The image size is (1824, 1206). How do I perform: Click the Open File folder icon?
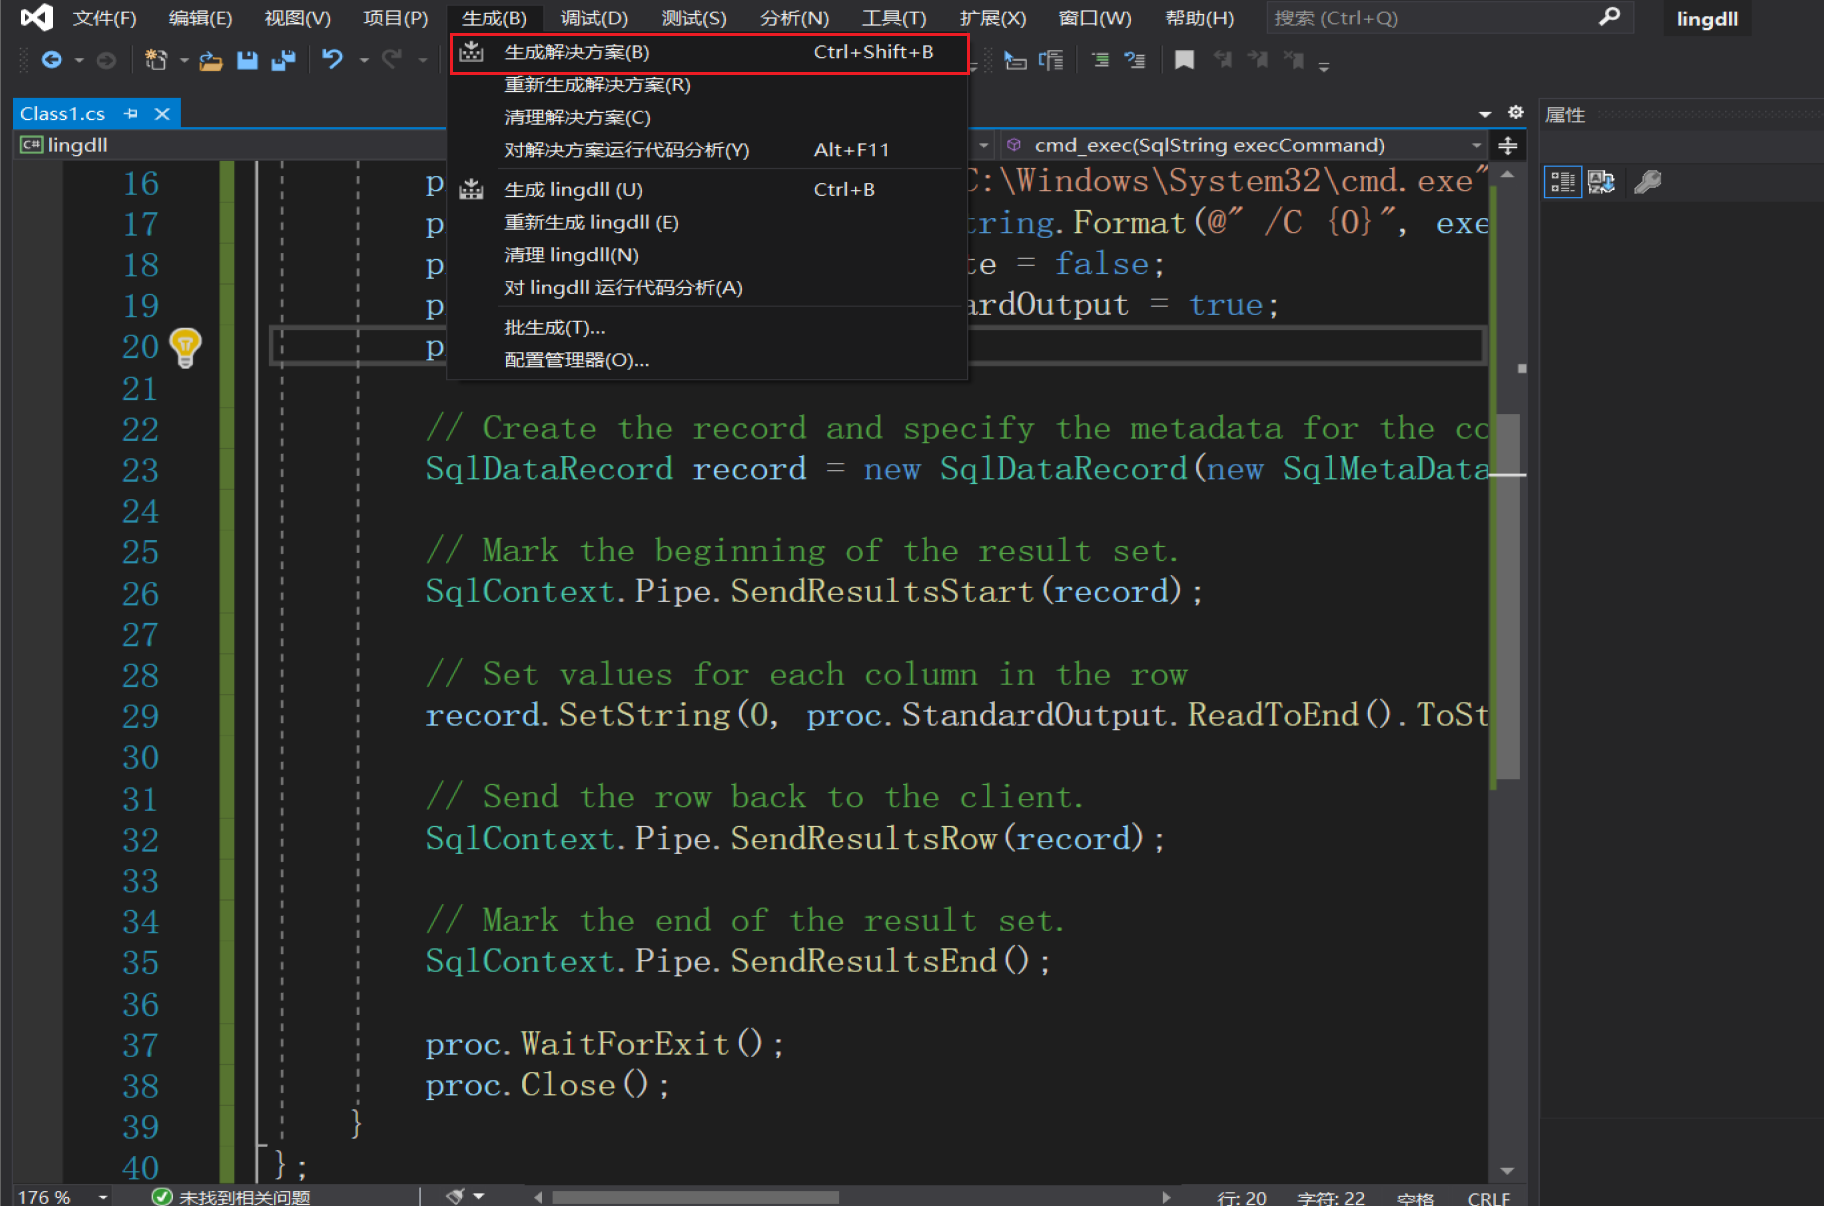(x=210, y=61)
